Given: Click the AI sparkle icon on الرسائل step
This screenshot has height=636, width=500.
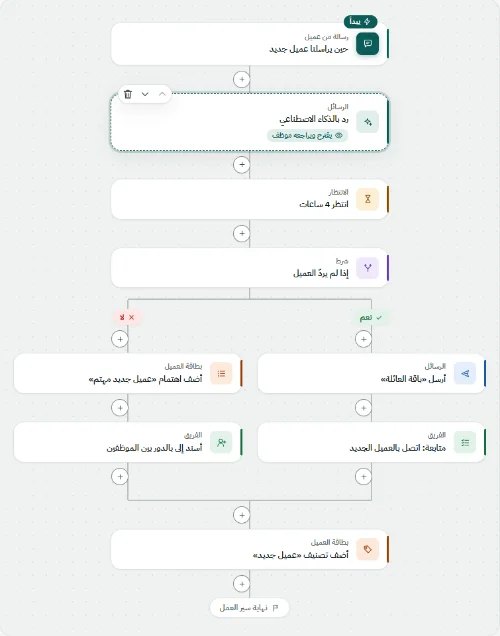Looking at the screenshot, I should coord(367,122).
